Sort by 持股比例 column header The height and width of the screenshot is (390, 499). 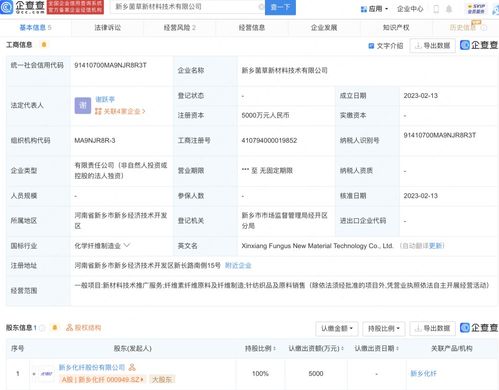tap(260, 349)
